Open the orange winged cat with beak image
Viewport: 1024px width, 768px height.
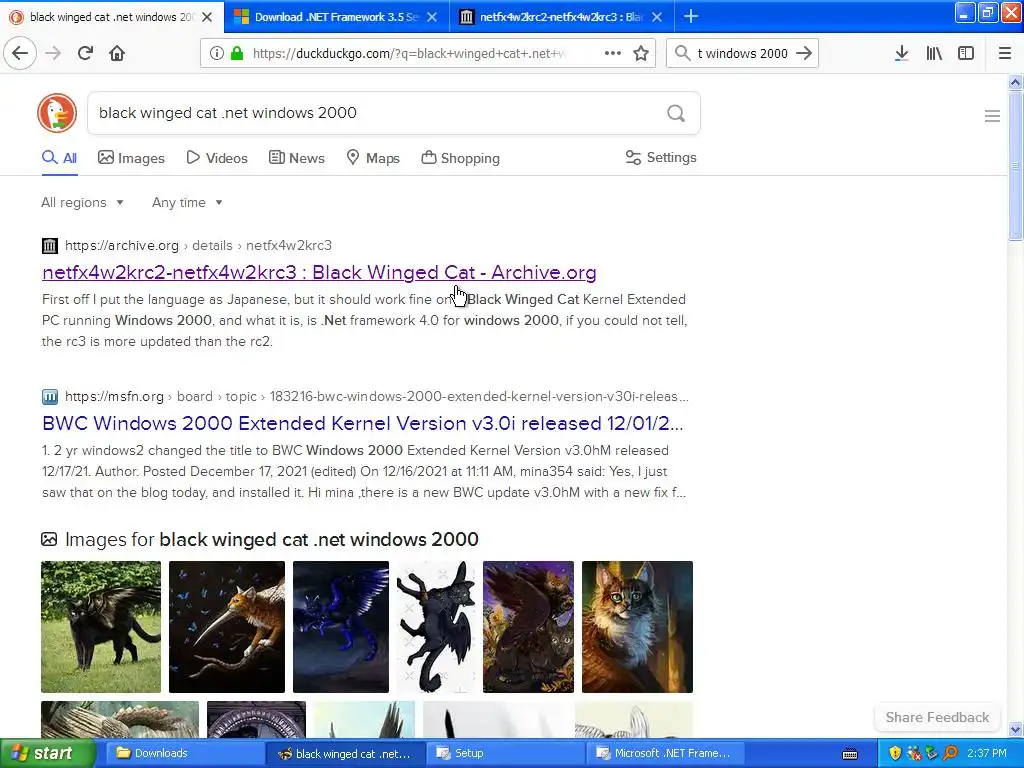(x=227, y=627)
